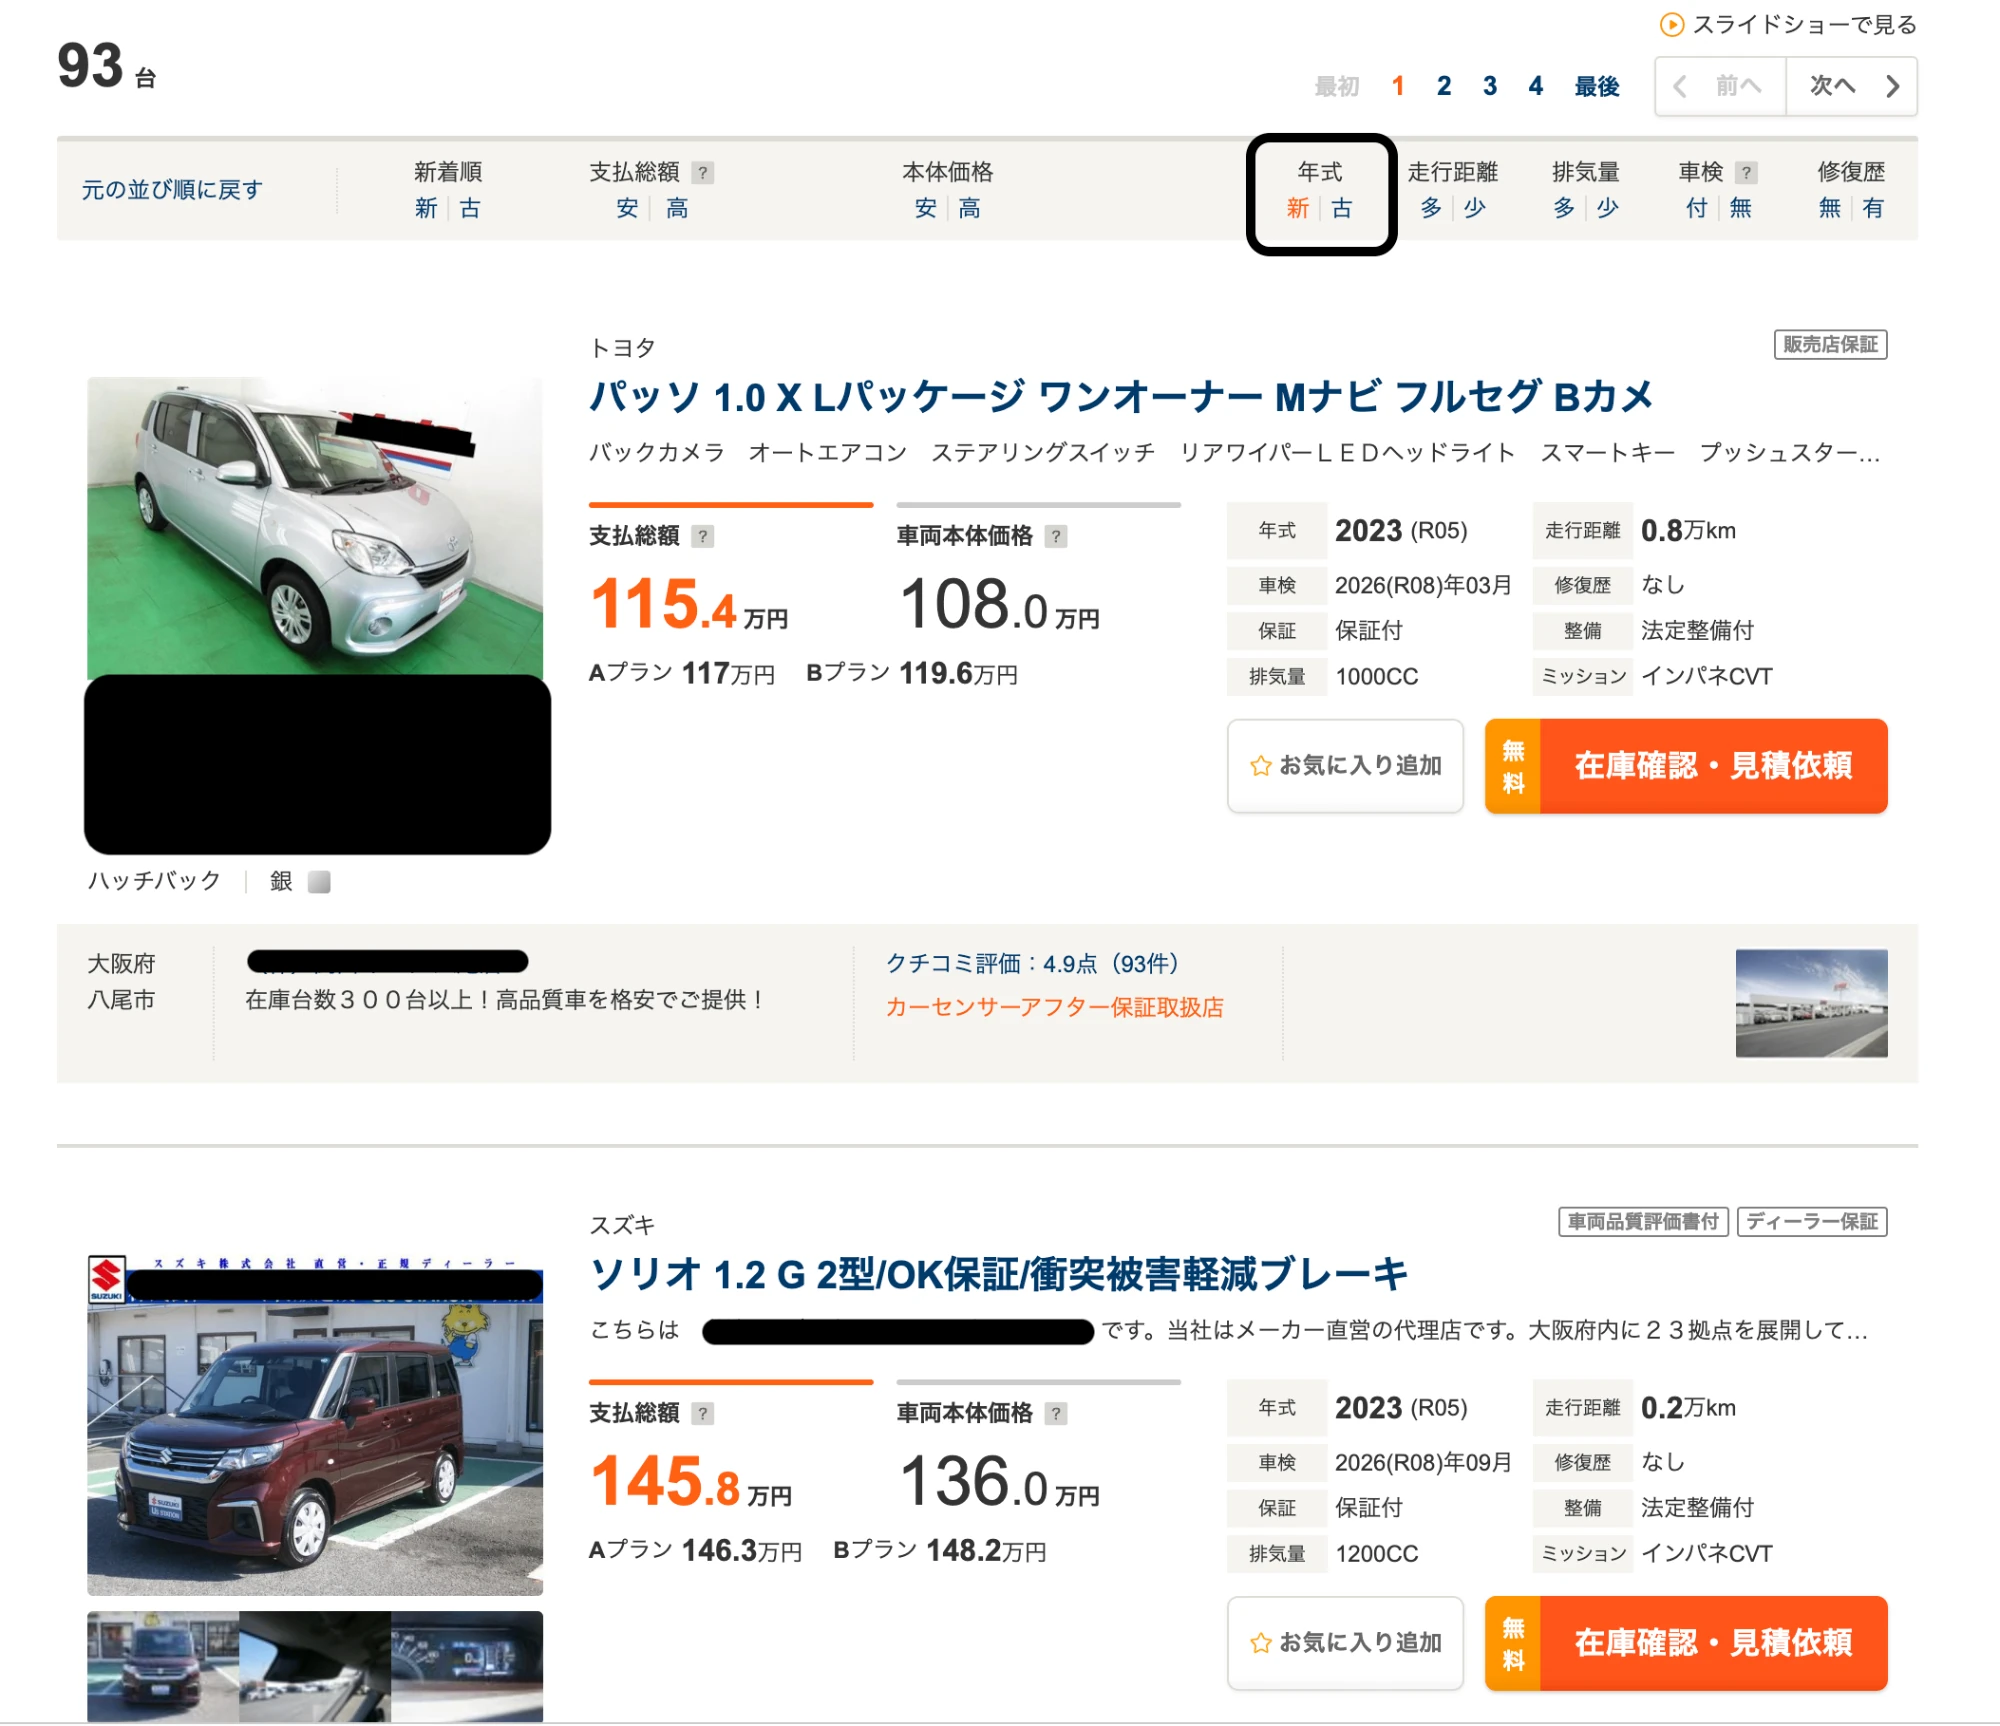Viewport: 2000px width, 1726px height.
Task: Click the next page chevron arrow
Action: 1892,87
